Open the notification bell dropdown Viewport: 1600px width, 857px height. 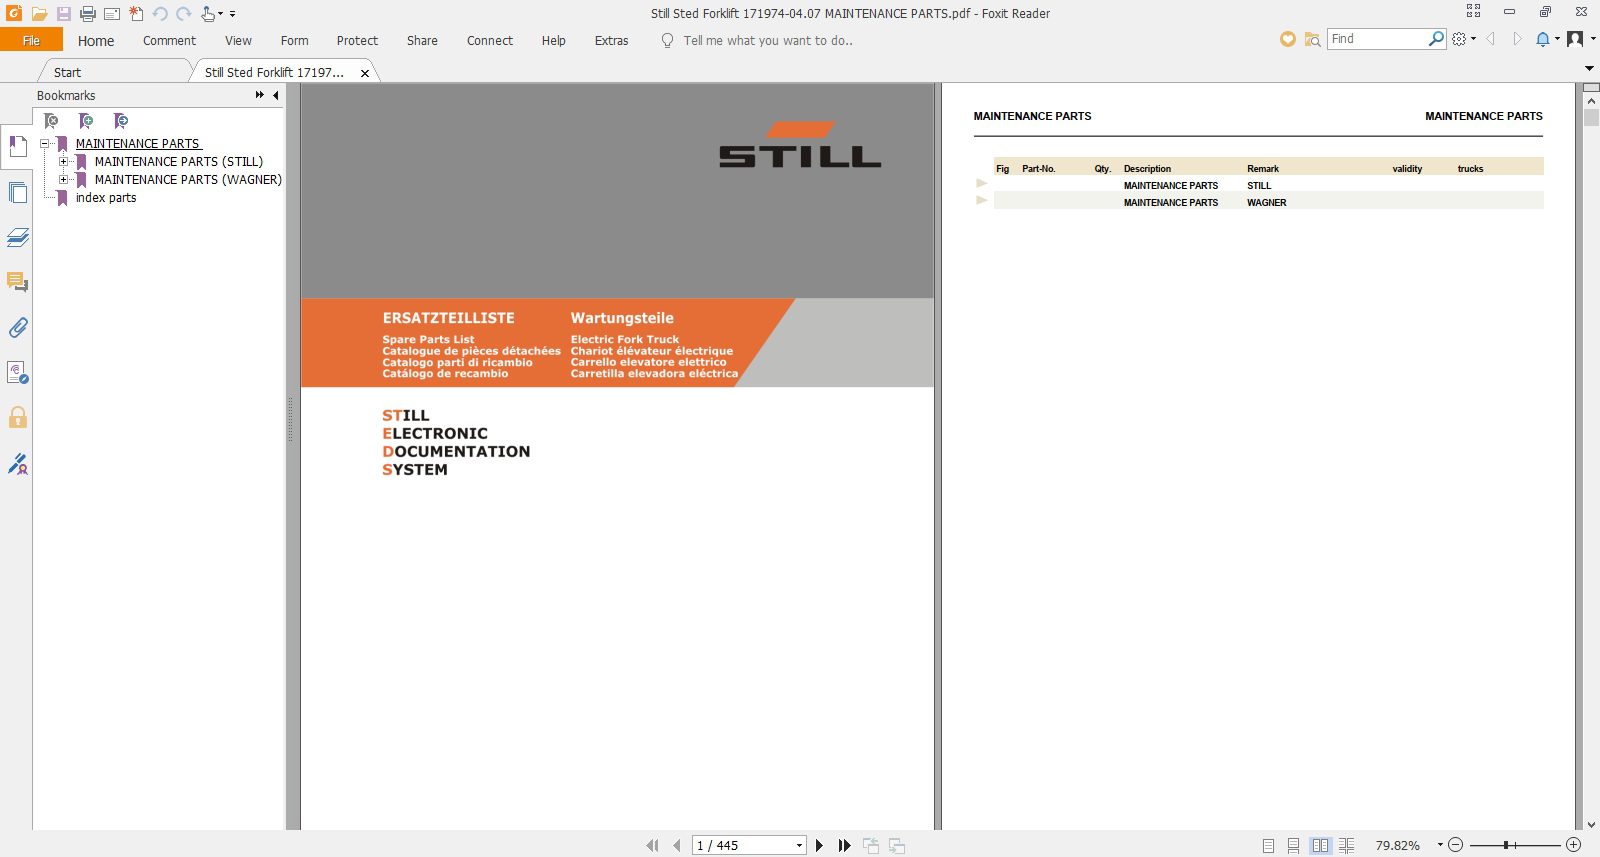point(1547,39)
